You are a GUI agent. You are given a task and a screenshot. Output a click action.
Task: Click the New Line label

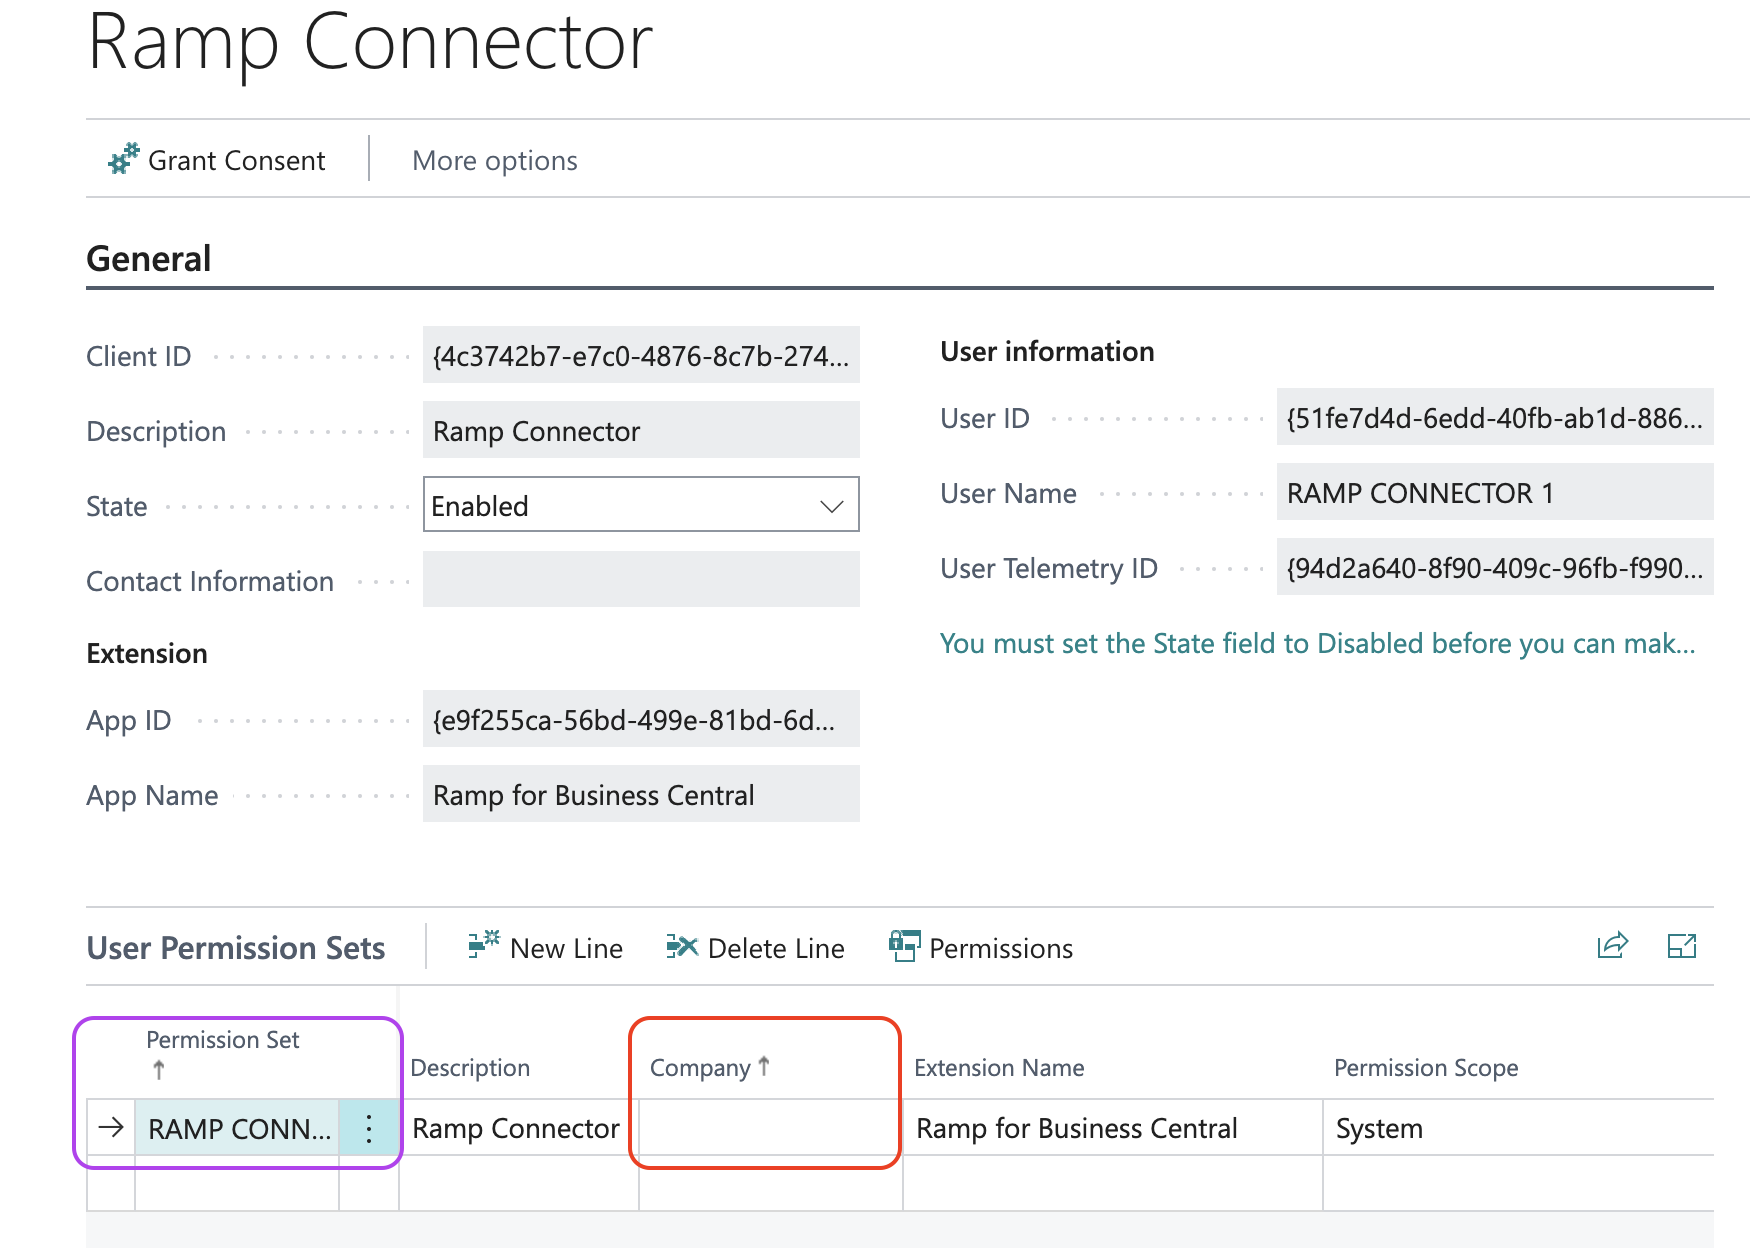point(566,948)
